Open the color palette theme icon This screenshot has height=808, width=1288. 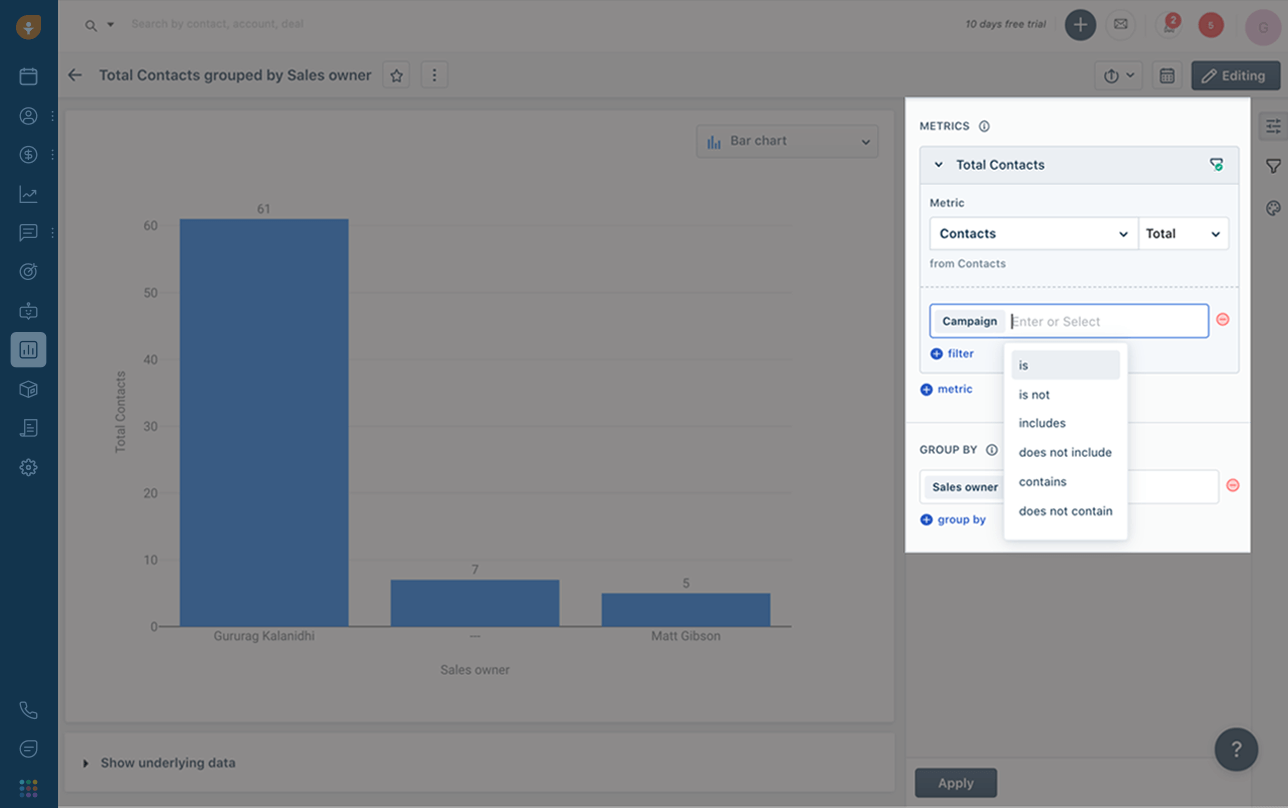1273,208
